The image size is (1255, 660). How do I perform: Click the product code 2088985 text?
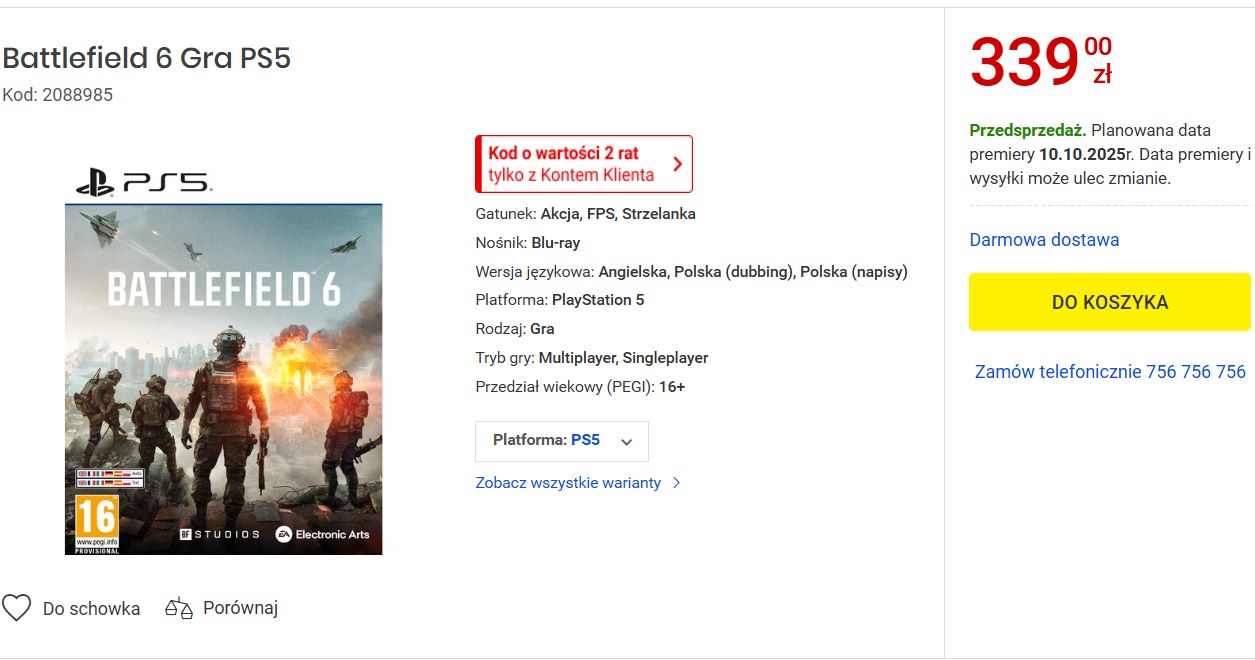tap(58, 94)
